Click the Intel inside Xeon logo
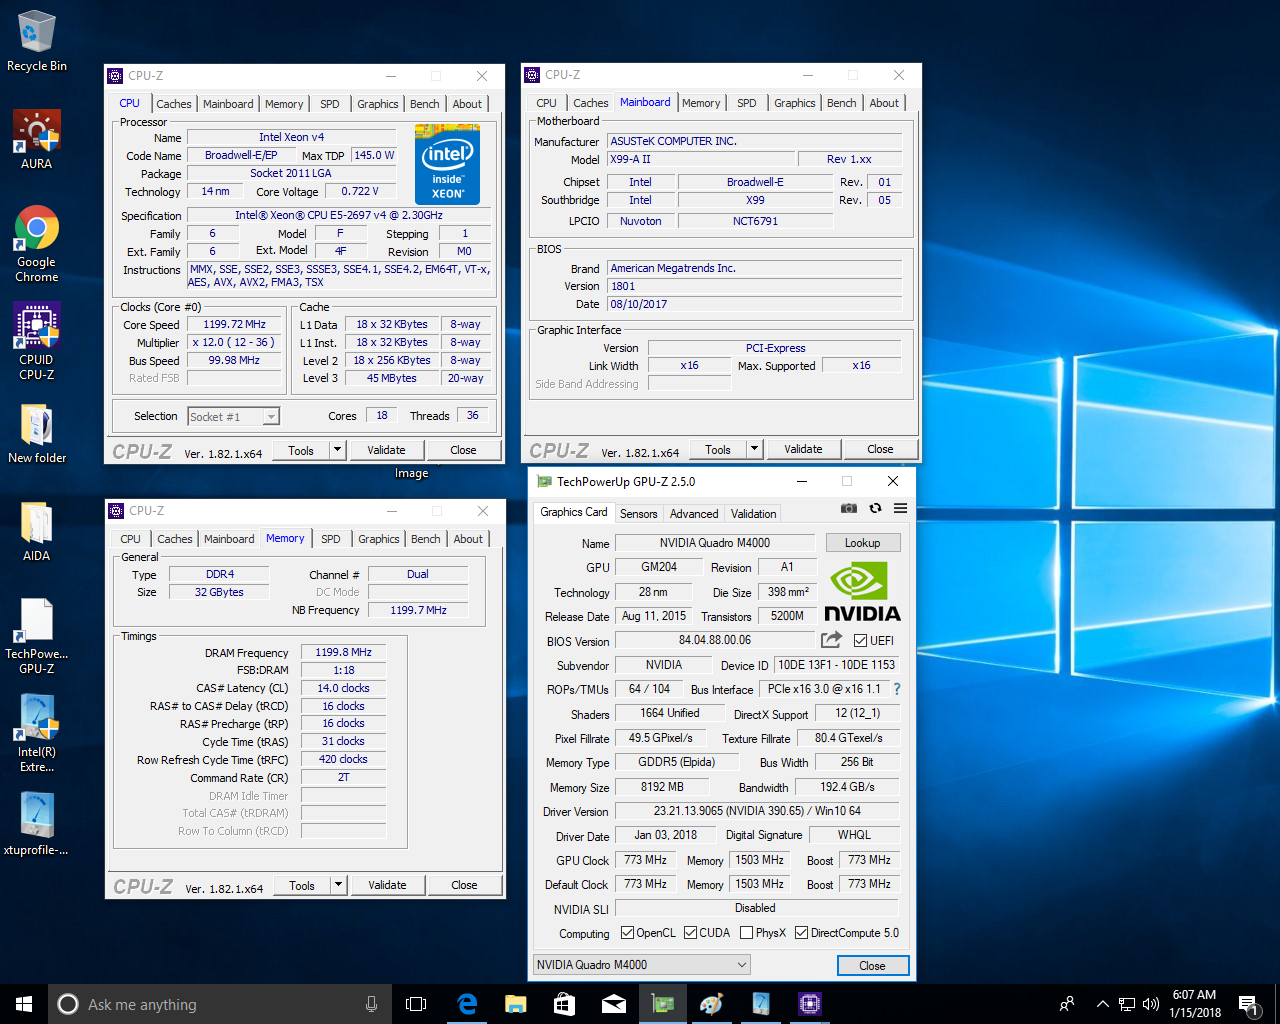The image size is (1280, 1024). (x=447, y=164)
